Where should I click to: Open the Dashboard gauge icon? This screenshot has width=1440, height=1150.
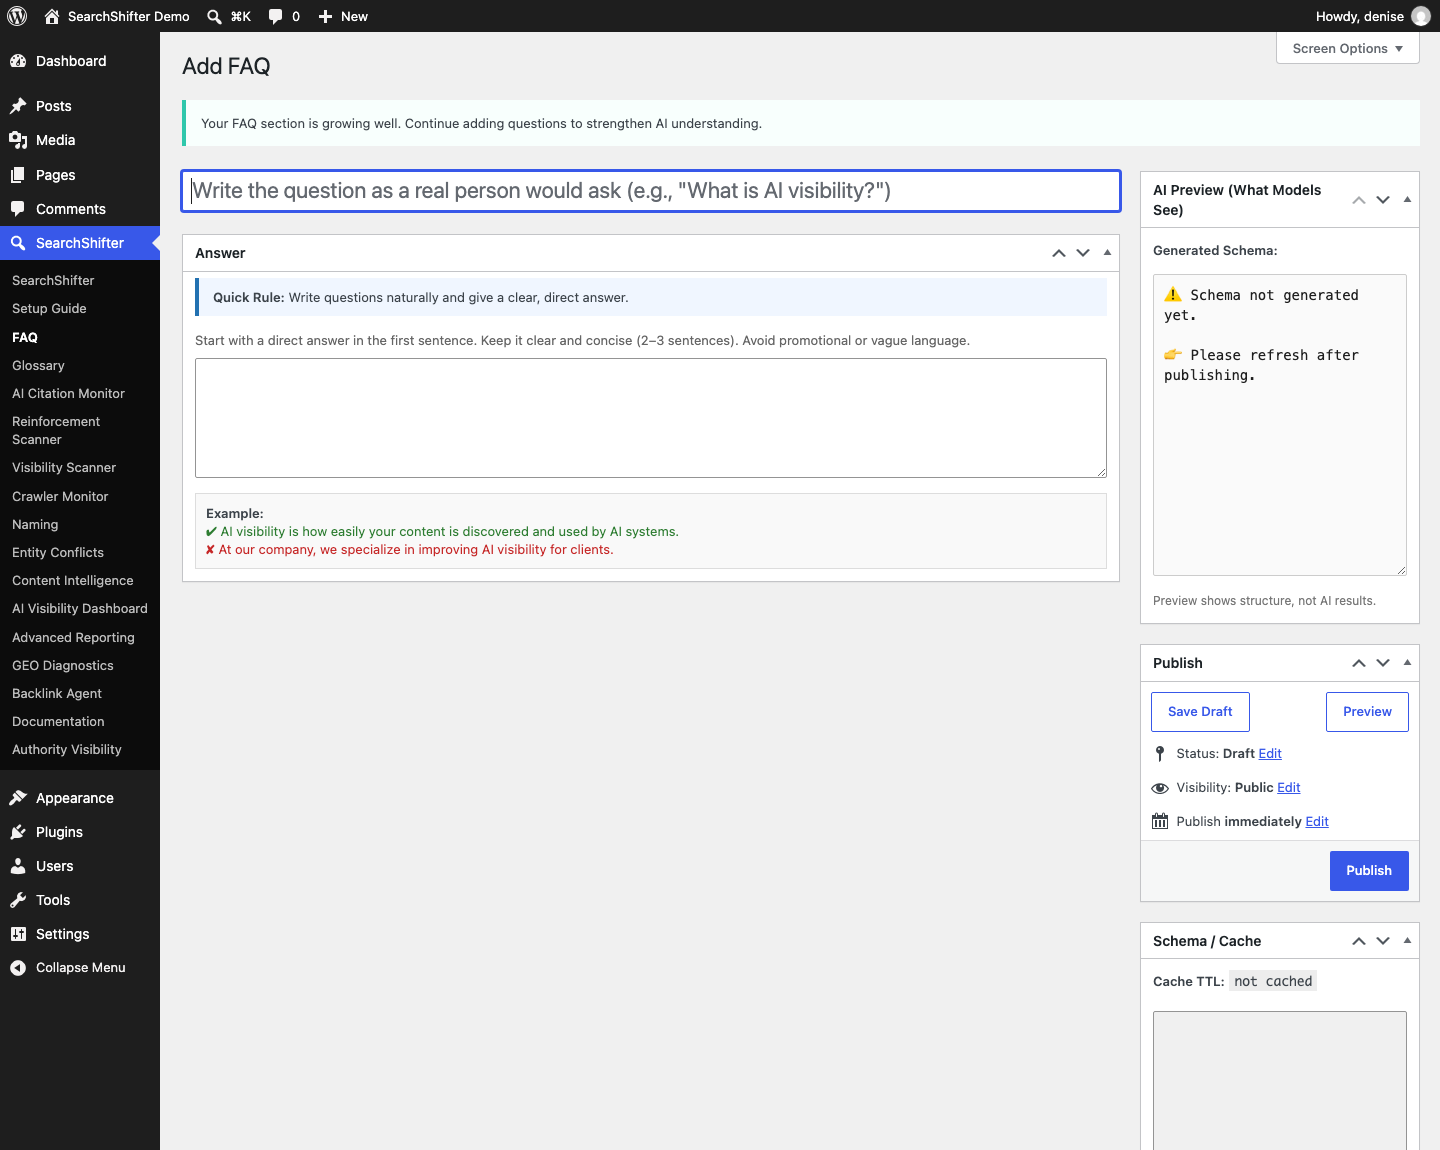pyautogui.click(x=18, y=61)
